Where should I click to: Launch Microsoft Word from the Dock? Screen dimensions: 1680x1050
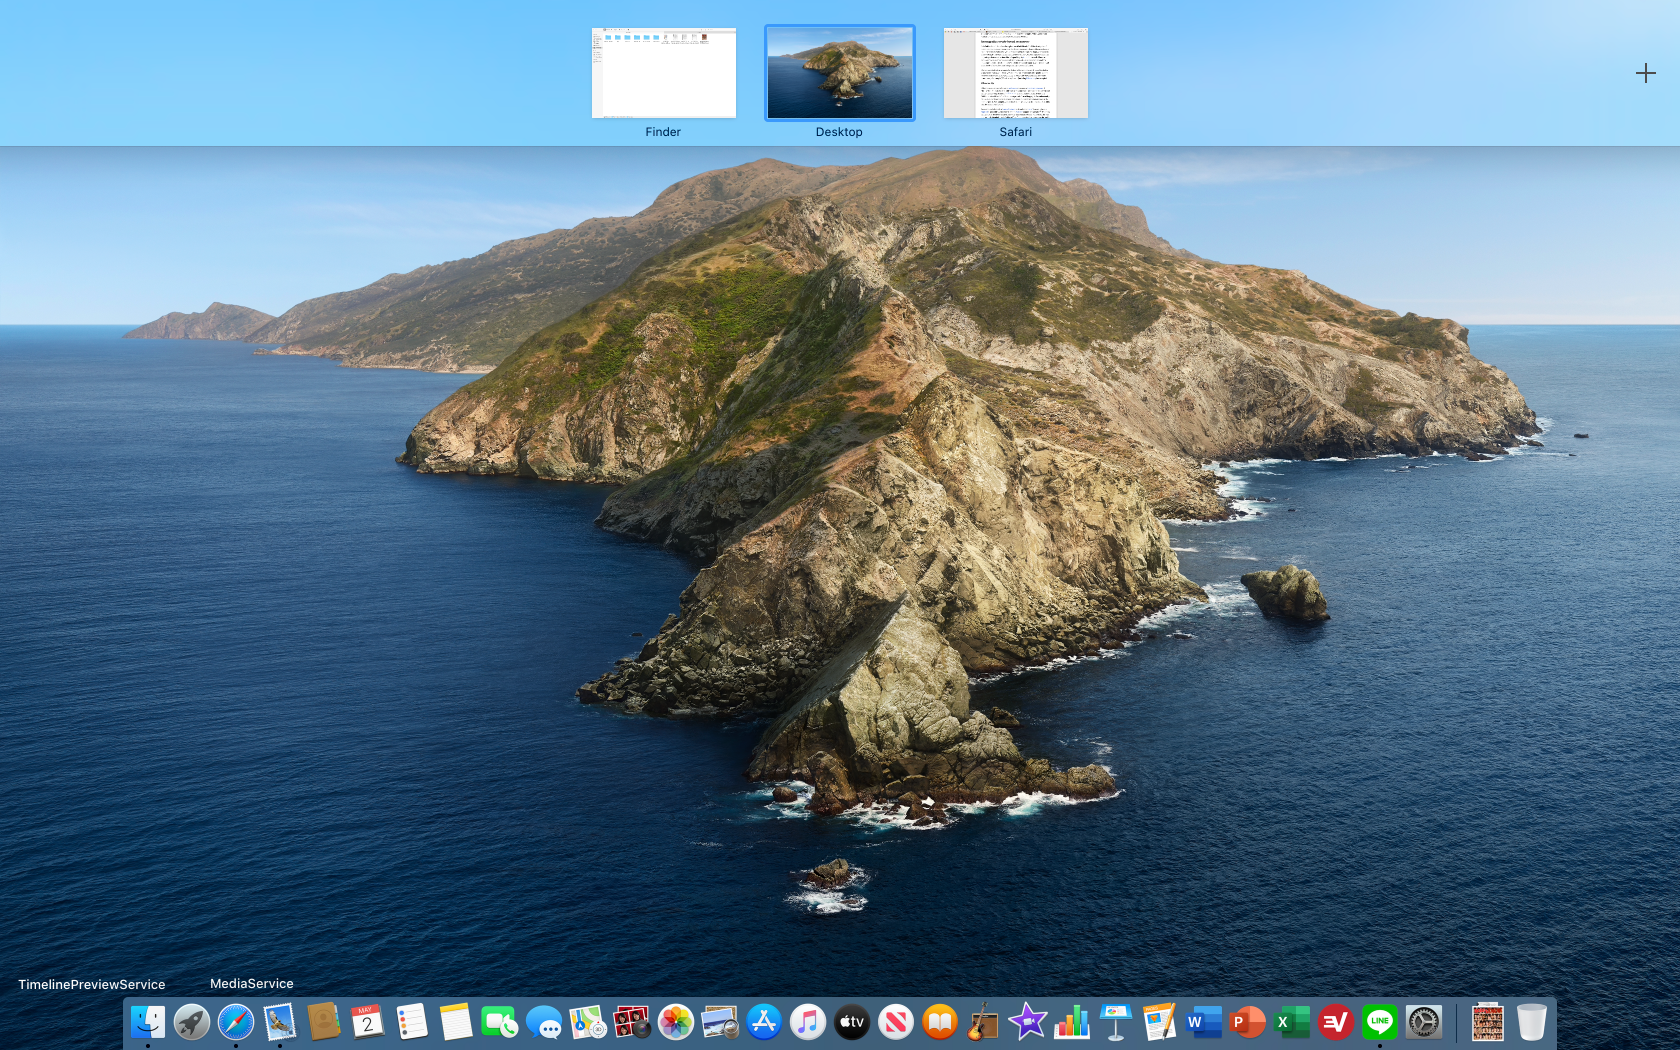[1203, 1022]
